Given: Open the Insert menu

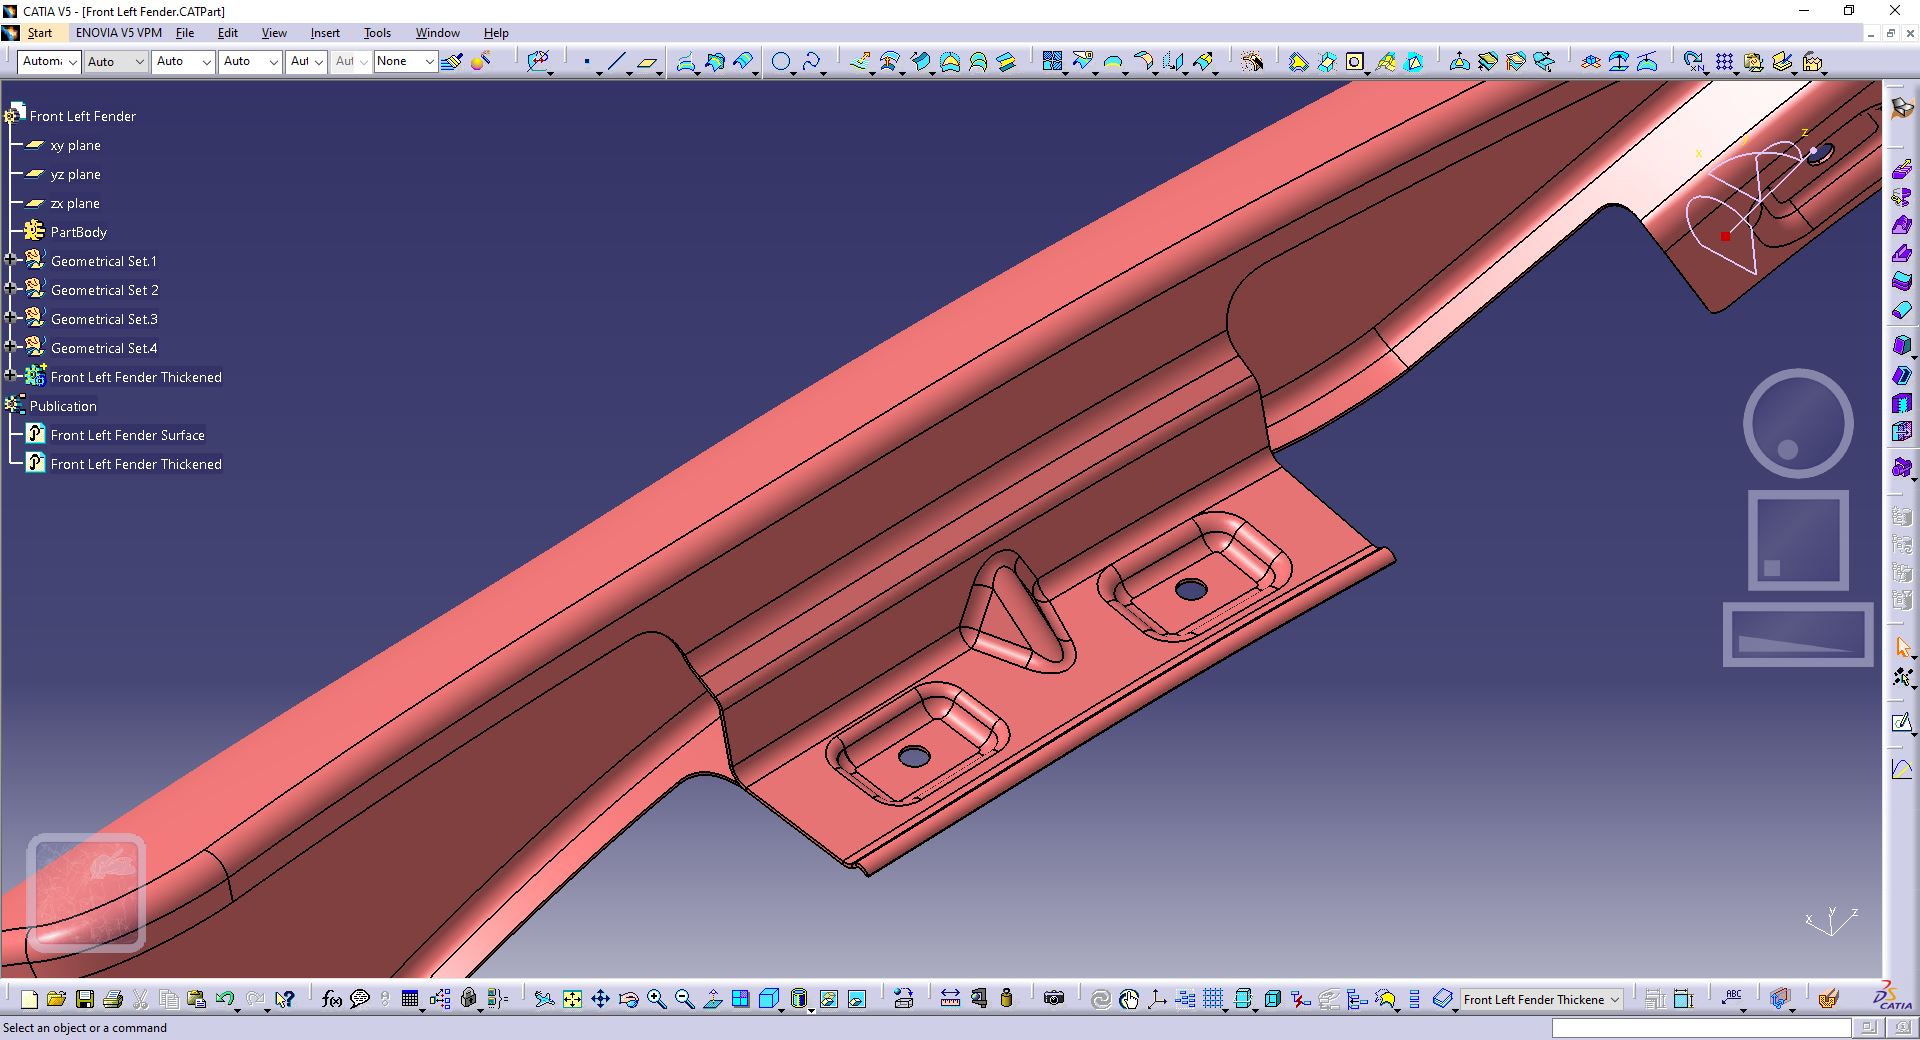Looking at the screenshot, I should (x=325, y=33).
